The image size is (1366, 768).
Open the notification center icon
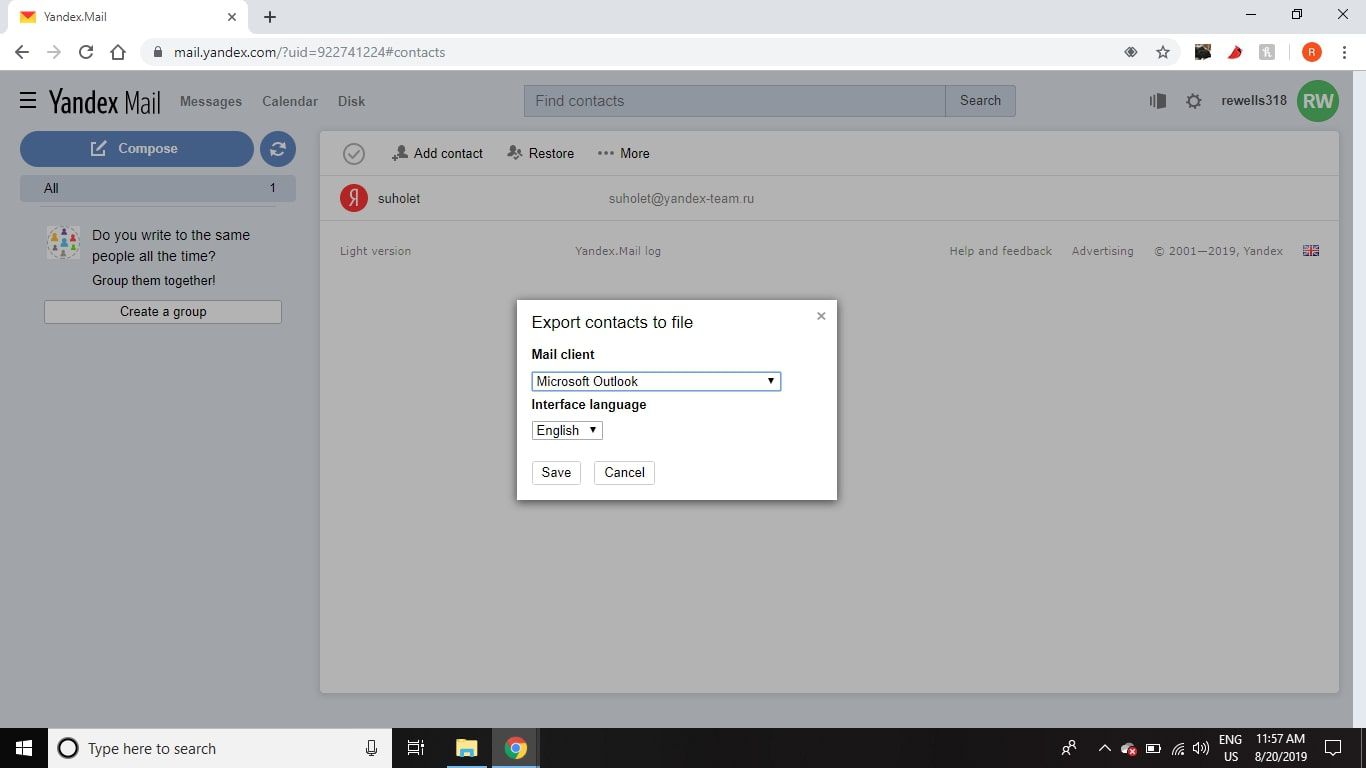click(x=1332, y=748)
